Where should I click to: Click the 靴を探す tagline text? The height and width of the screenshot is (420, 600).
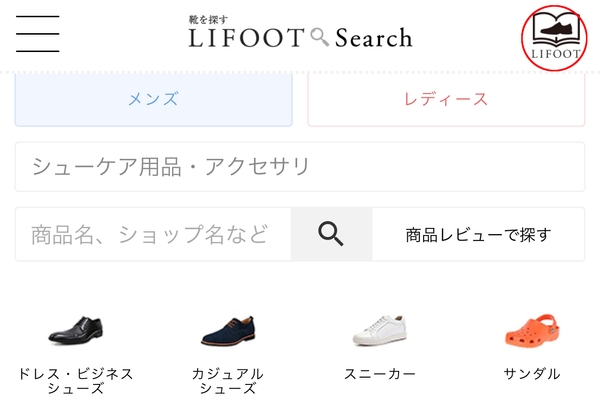pos(208,19)
